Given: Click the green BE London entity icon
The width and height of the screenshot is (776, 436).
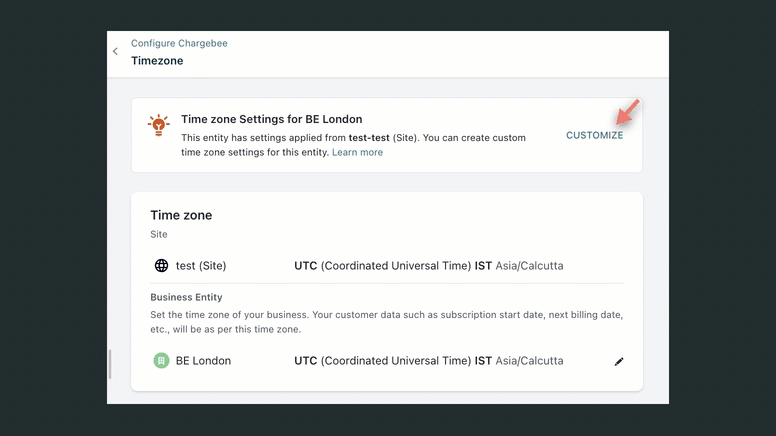Looking at the screenshot, I should (161, 361).
